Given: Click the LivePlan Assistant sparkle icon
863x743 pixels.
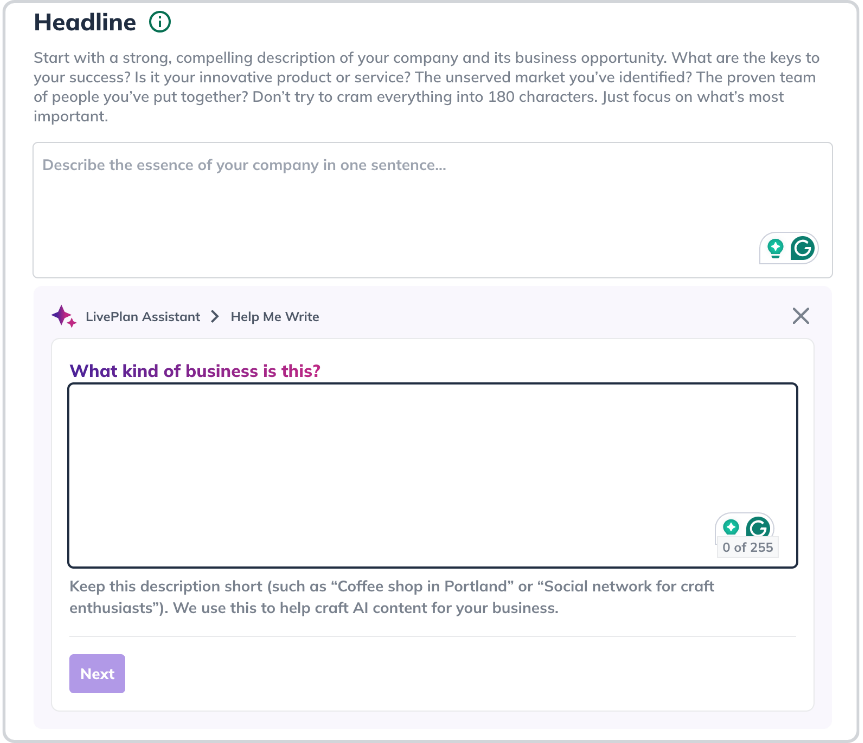Looking at the screenshot, I should coord(65,315).
